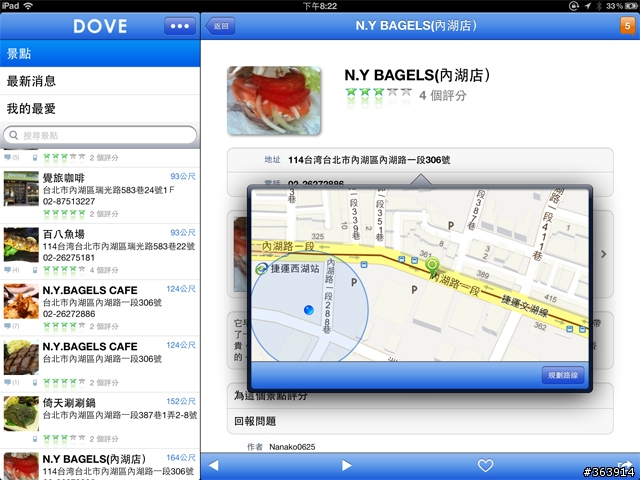Tap the 捷運西湖站 station icon on map

pos(261,269)
